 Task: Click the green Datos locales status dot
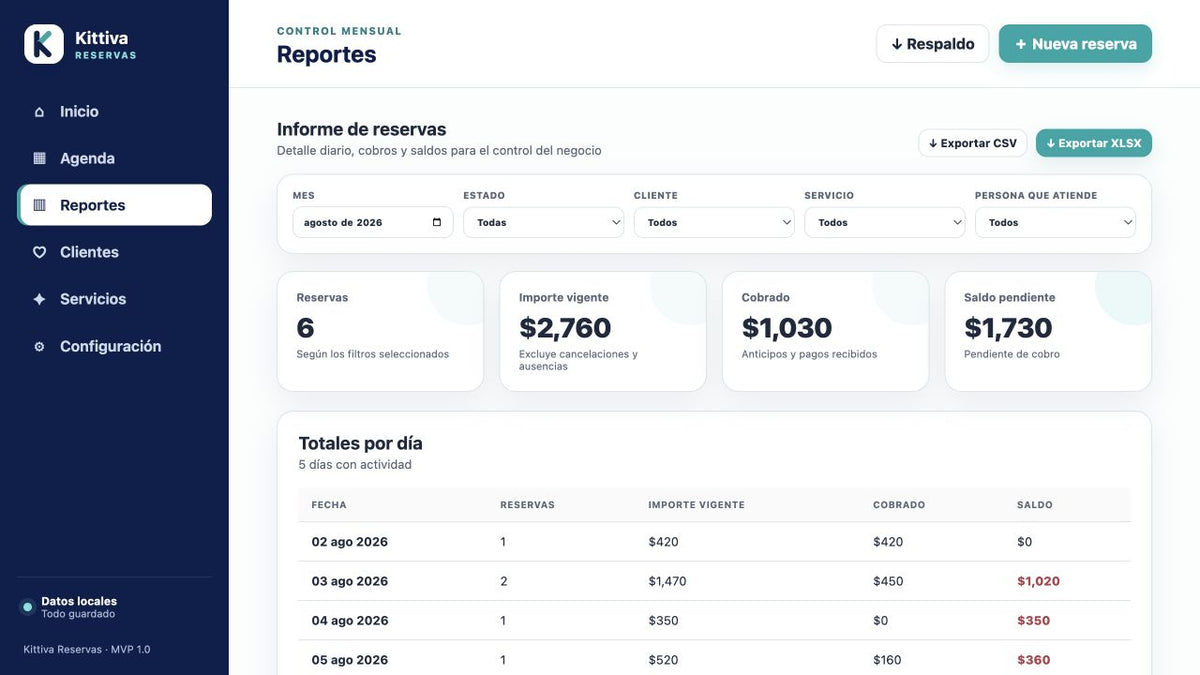28,607
